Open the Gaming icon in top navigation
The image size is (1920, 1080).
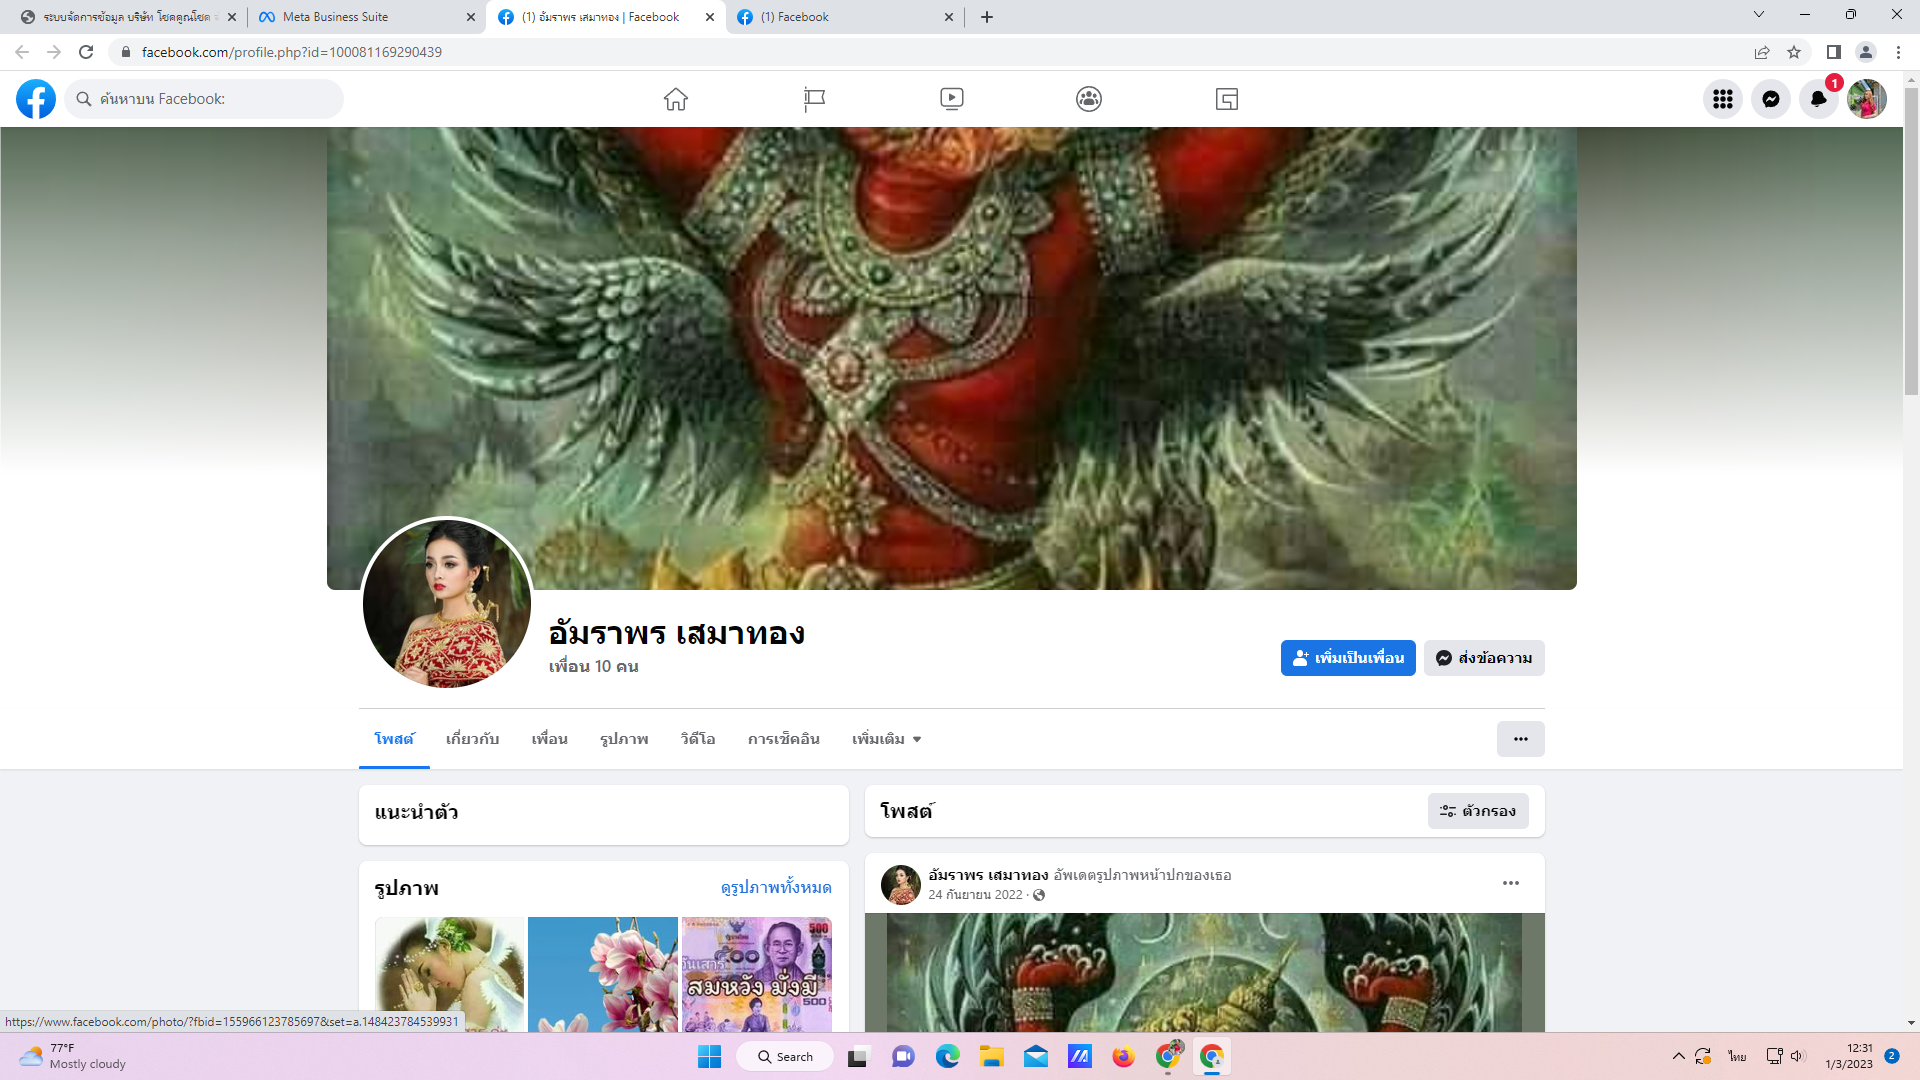[x=1227, y=99]
